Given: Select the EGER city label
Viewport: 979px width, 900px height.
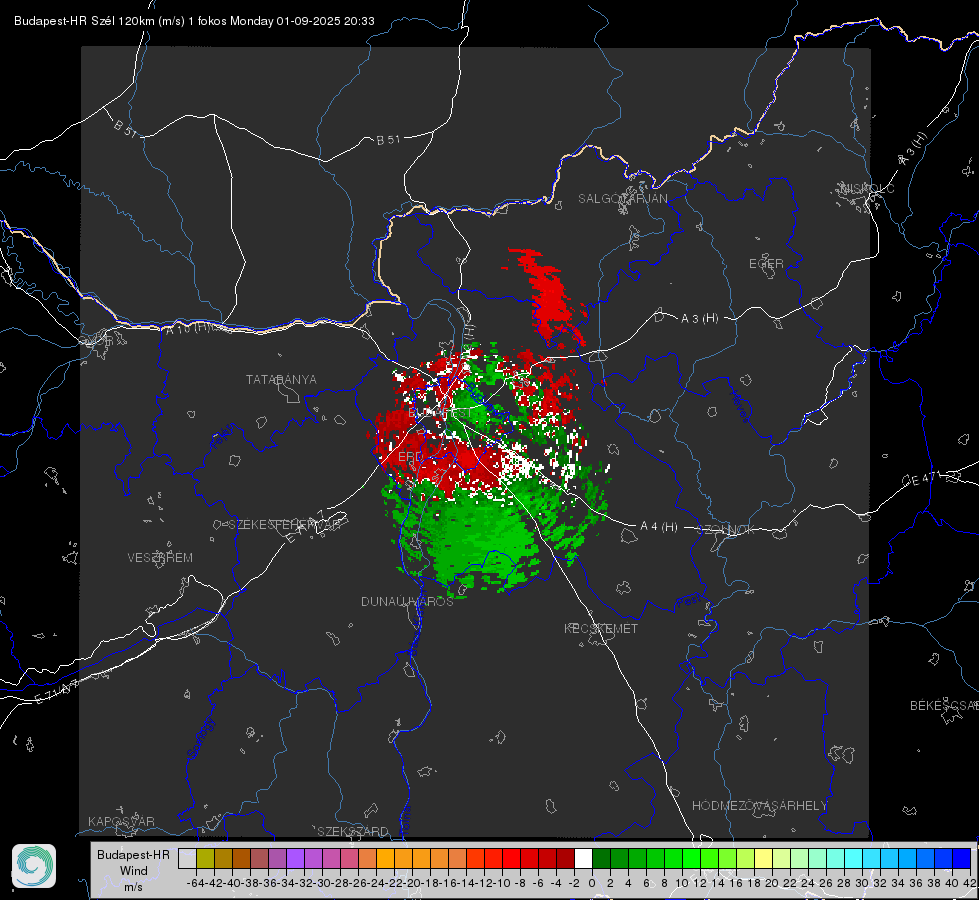Looking at the screenshot, I should [x=766, y=264].
